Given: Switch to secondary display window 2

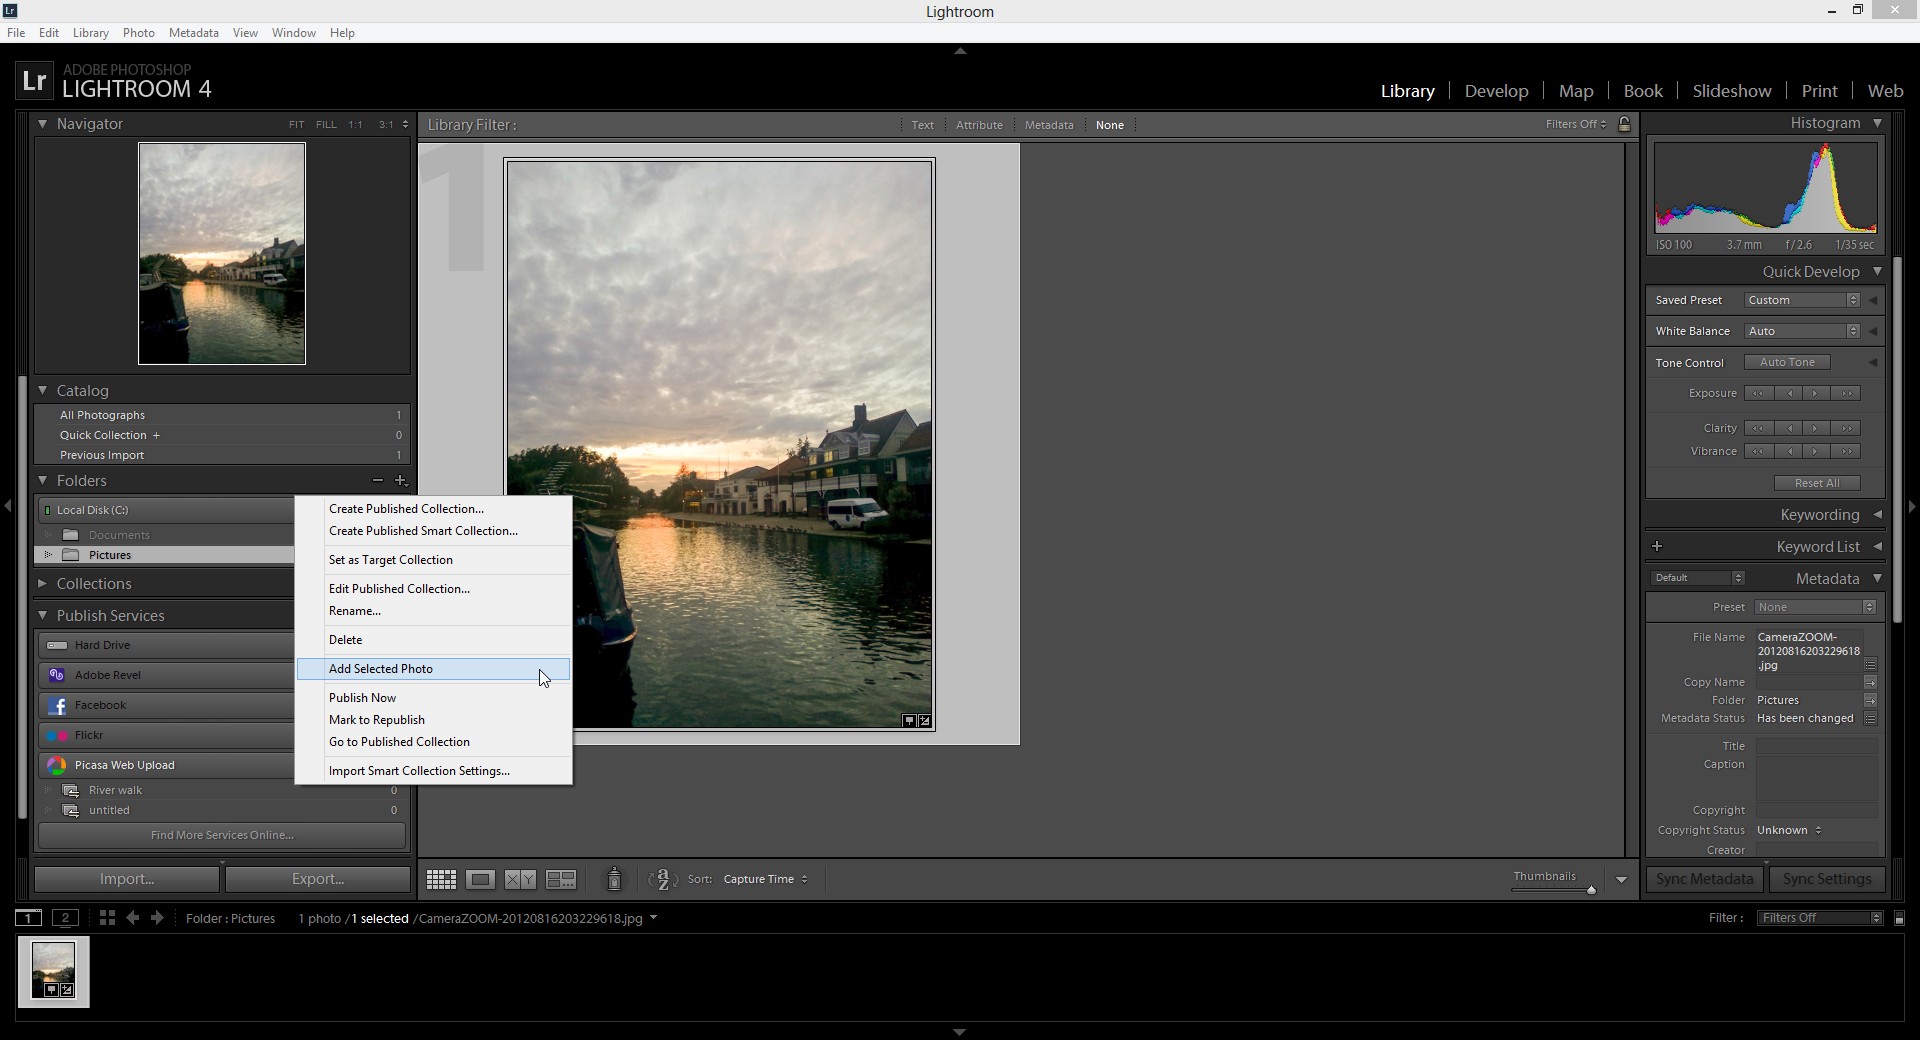Looking at the screenshot, I should (65, 918).
